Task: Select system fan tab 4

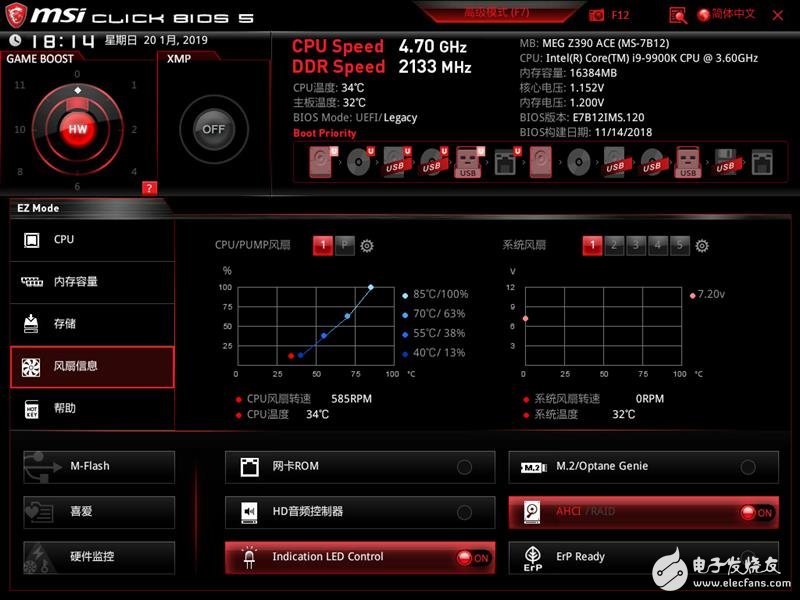Action: 658,245
